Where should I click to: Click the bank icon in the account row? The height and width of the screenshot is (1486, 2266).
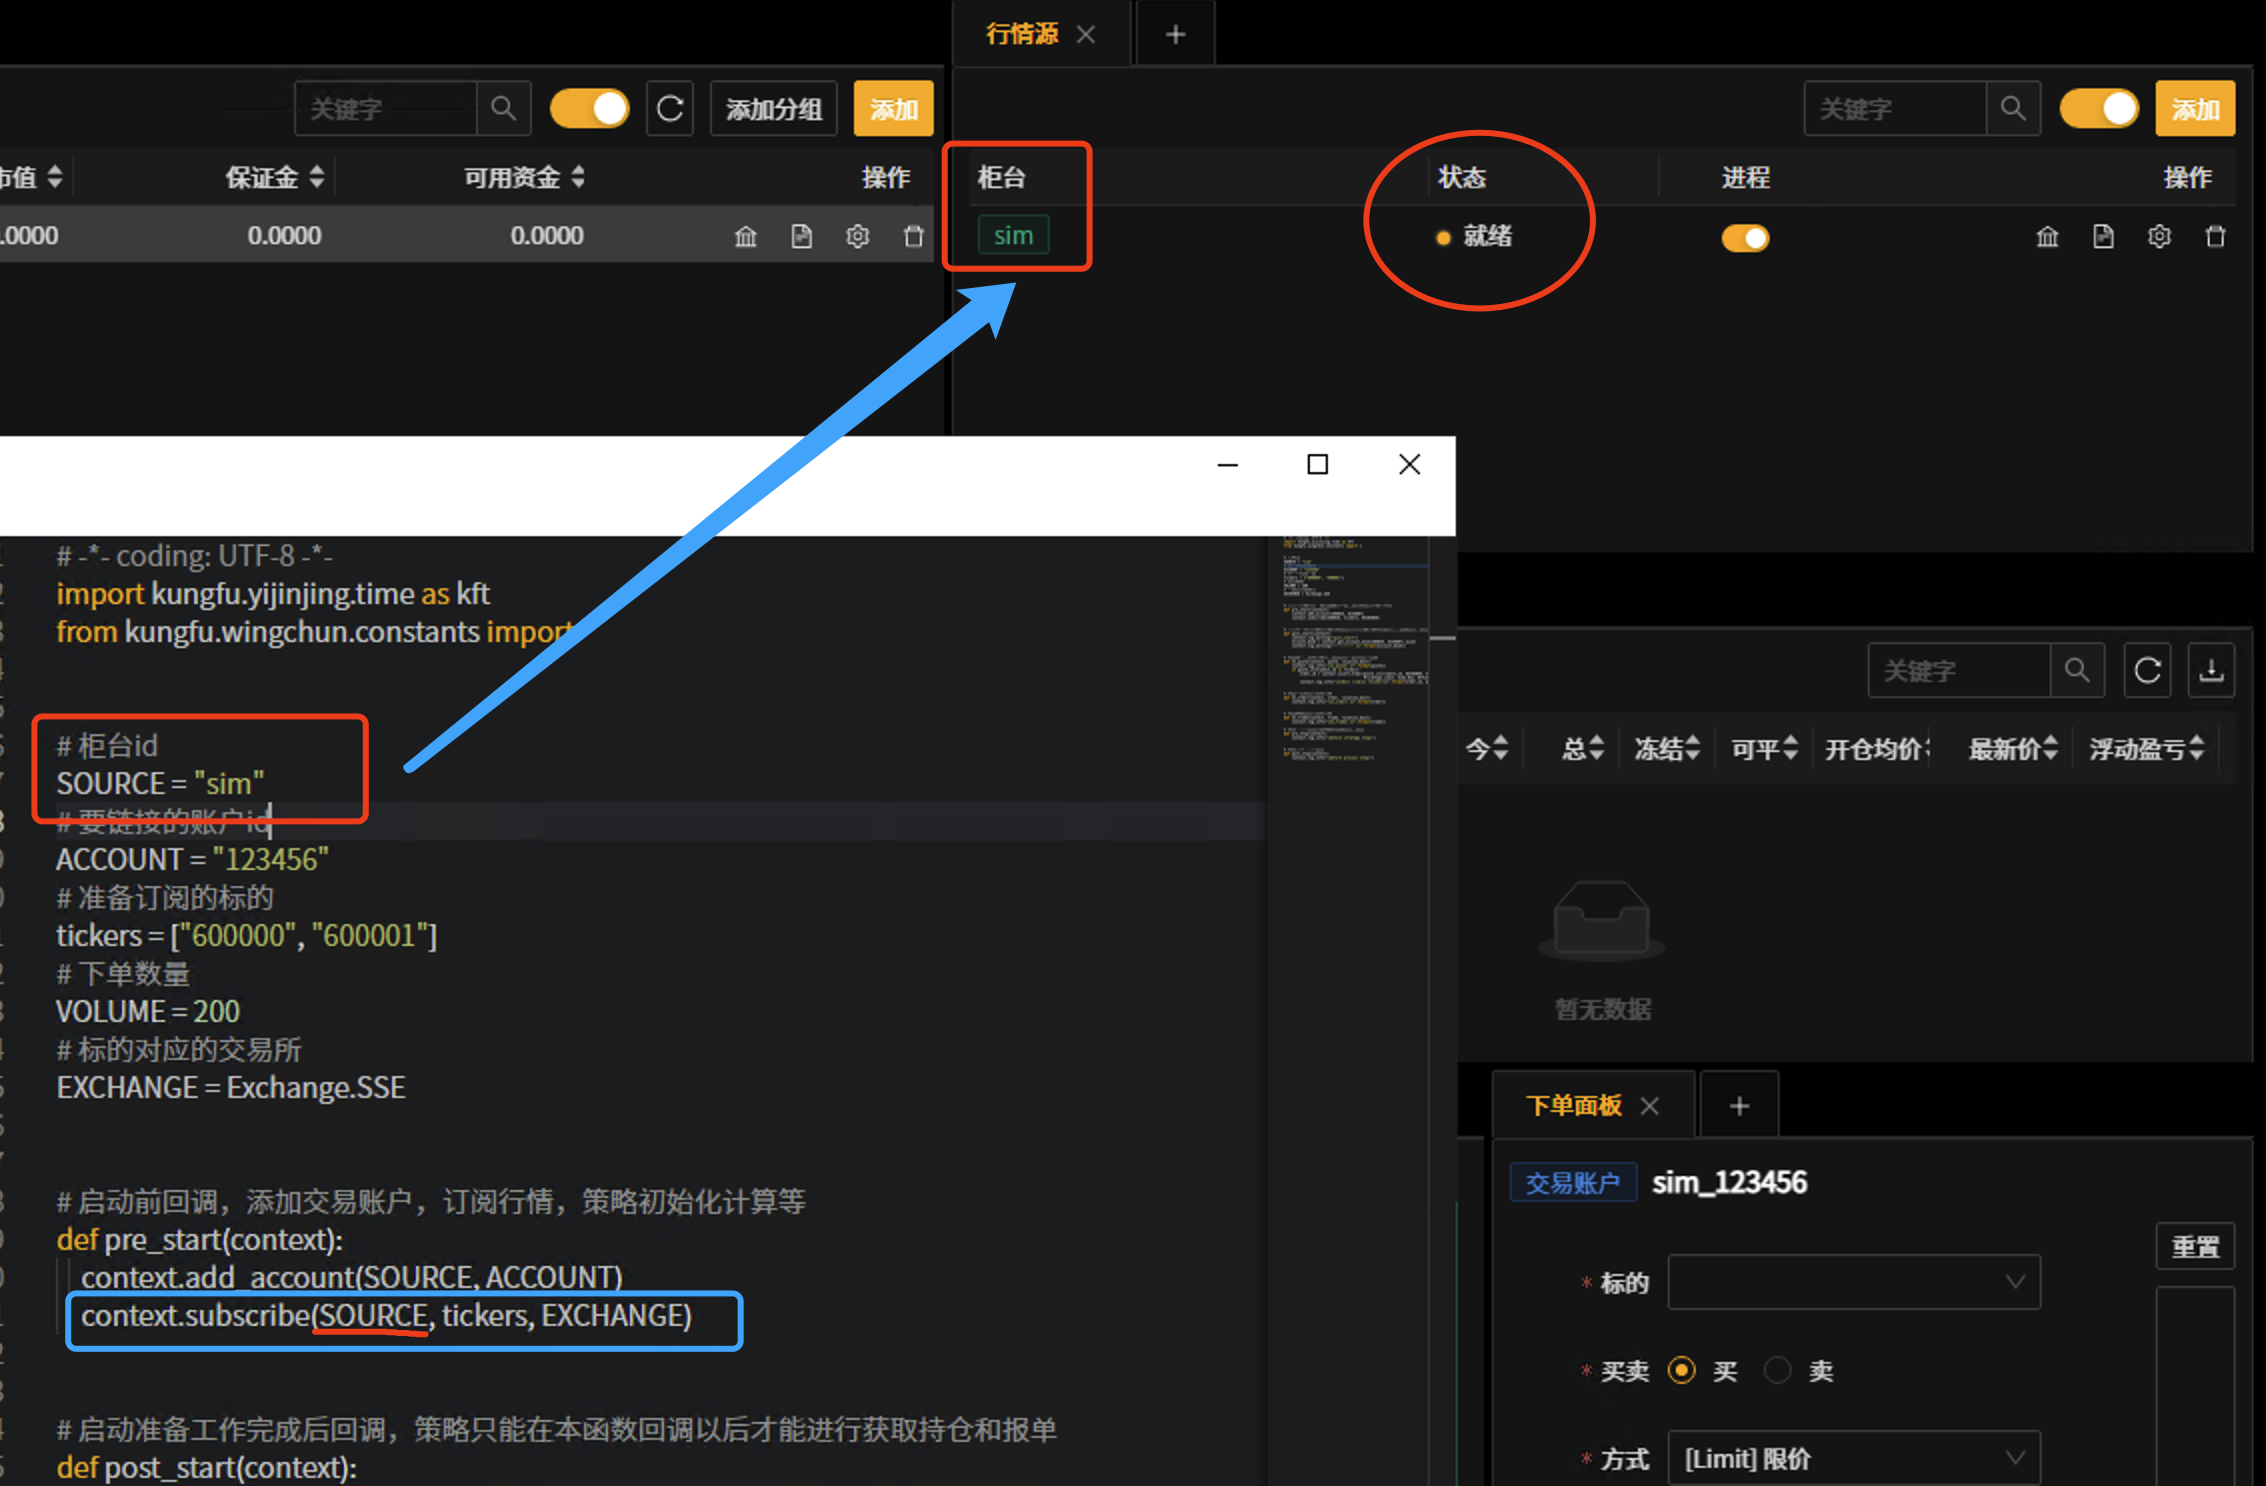tap(745, 236)
